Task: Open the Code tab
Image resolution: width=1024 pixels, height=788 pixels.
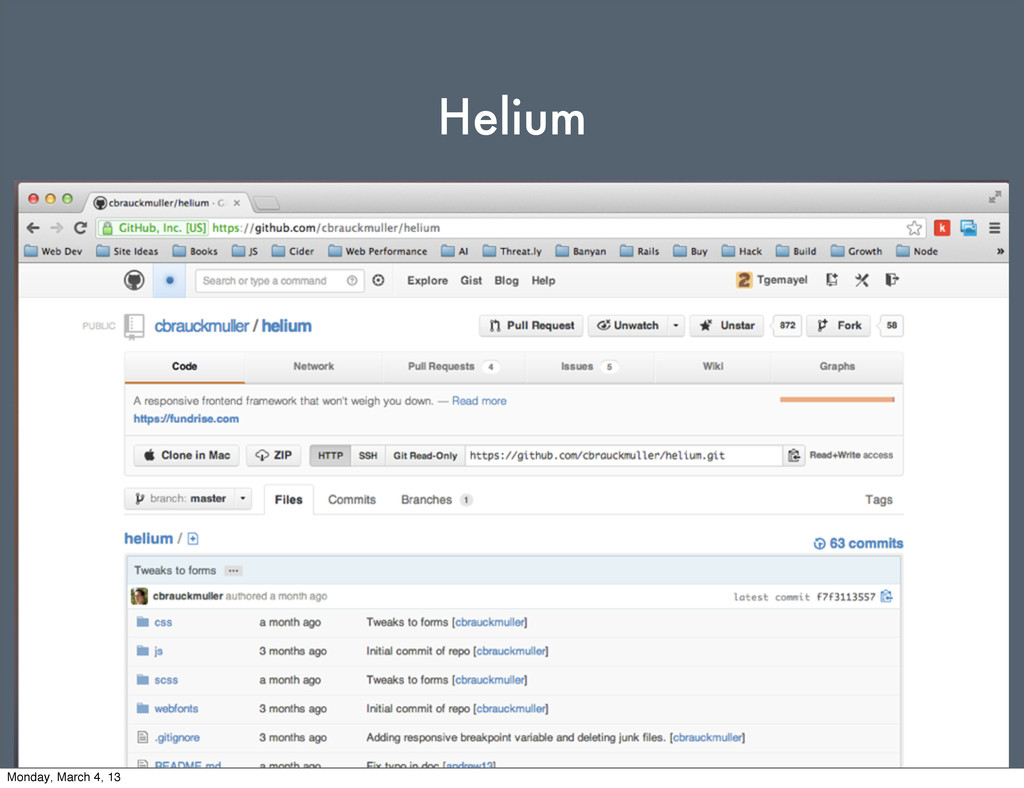Action: click(184, 366)
